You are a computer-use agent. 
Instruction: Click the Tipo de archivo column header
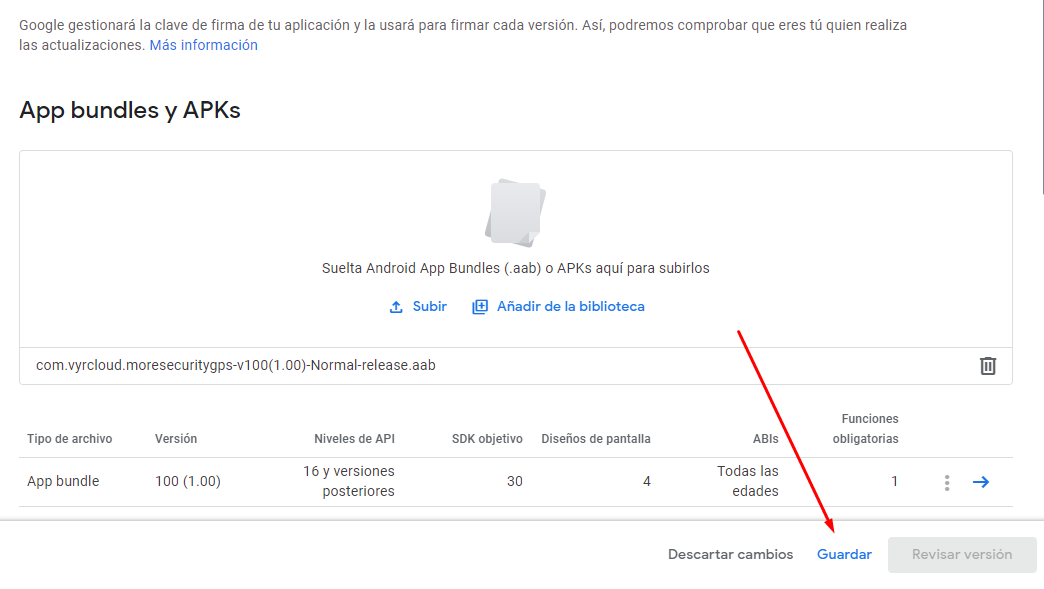pos(69,439)
